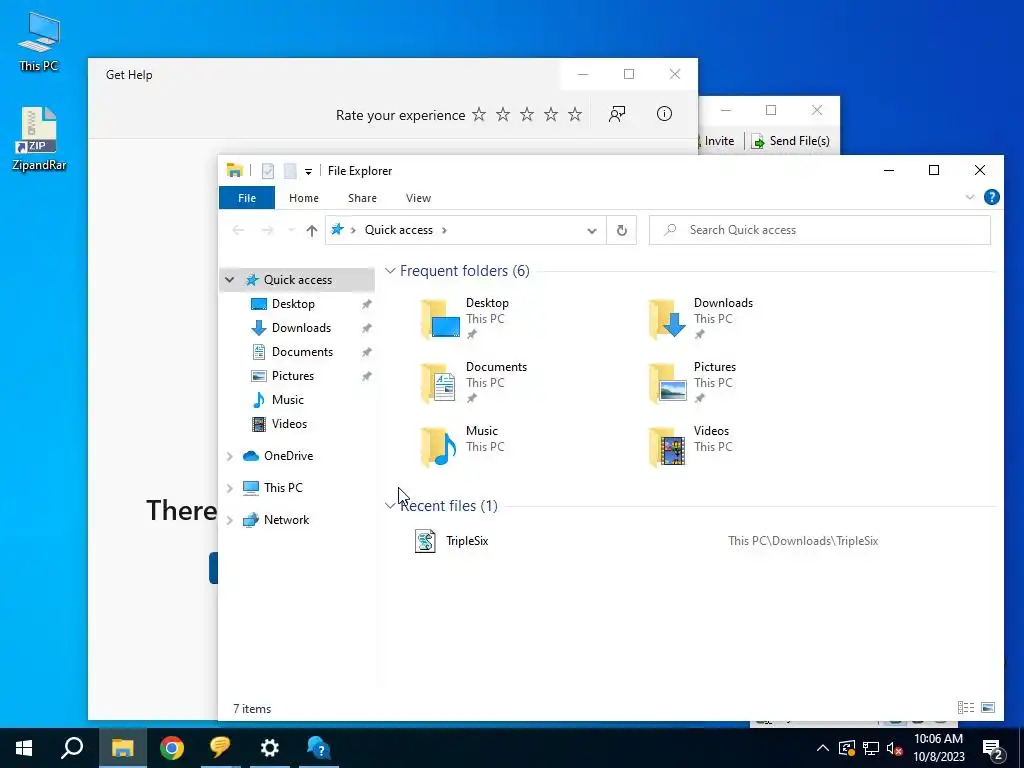1024x768 pixels.
Task: Expand the This PC tree node
Action: coord(230,488)
